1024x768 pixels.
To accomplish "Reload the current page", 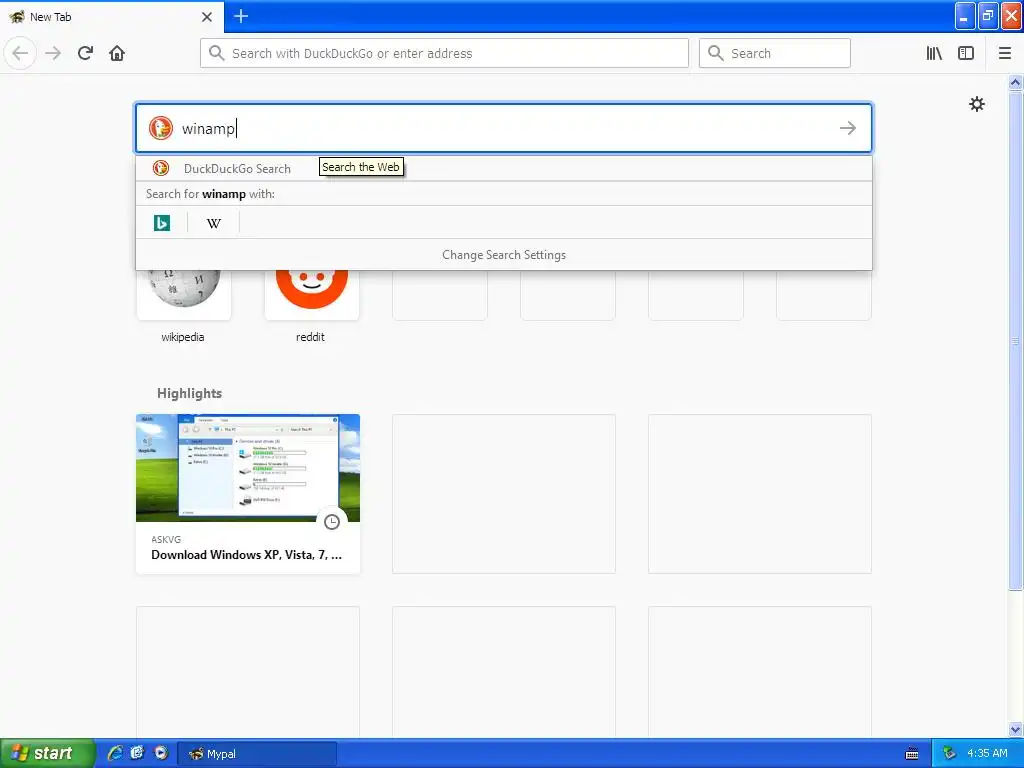I will pos(85,53).
